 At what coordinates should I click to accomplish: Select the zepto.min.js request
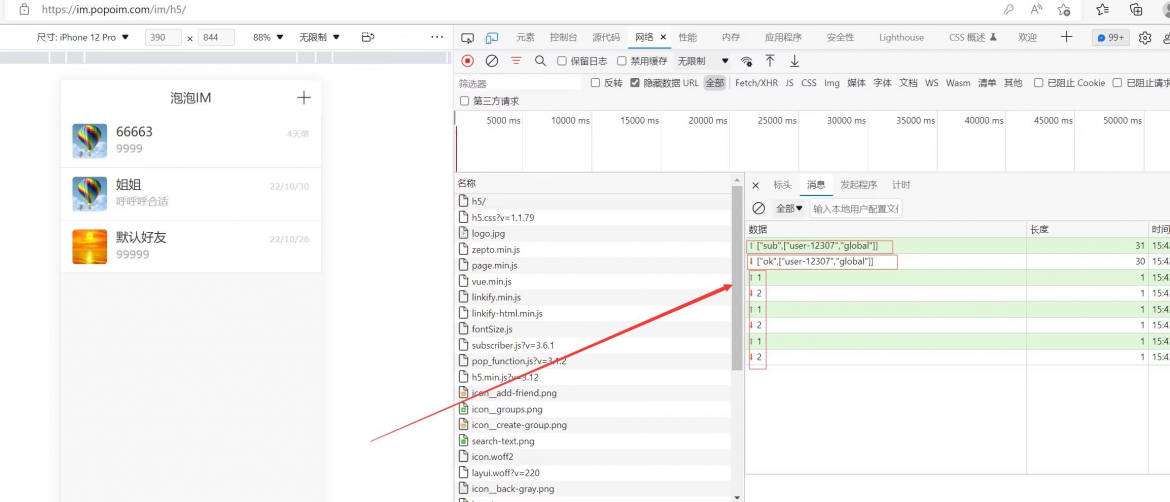(x=593, y=249)
